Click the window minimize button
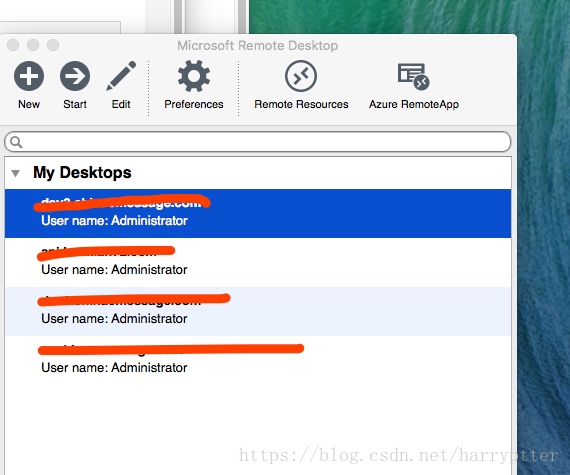This screenshot has width=570, height=475. [33, 45]
